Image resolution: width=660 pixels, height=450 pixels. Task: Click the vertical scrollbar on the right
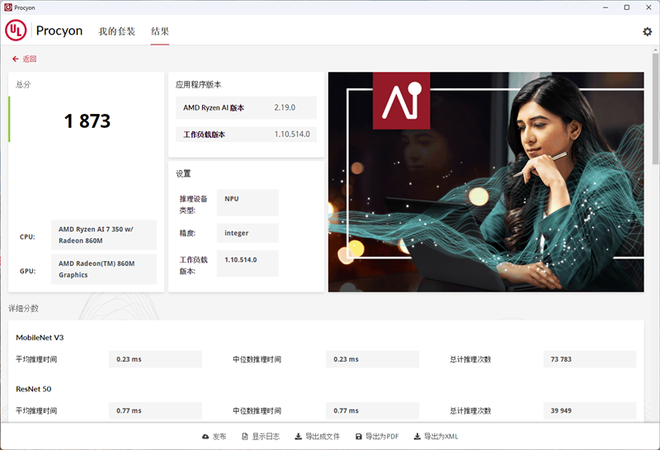tap(655, 120)
